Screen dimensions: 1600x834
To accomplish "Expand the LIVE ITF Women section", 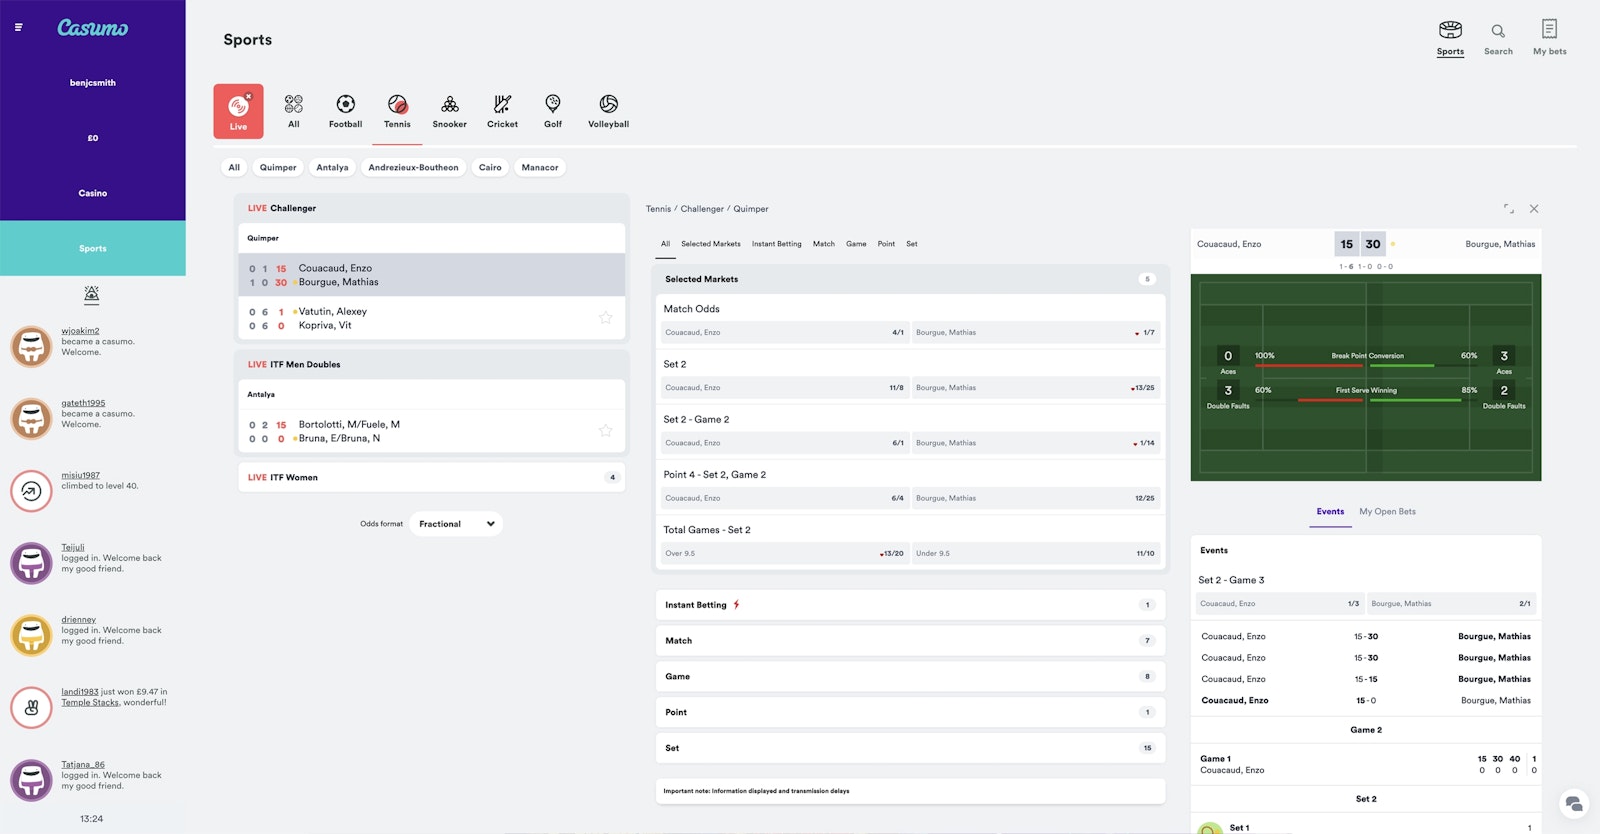I will click(431, 478).
